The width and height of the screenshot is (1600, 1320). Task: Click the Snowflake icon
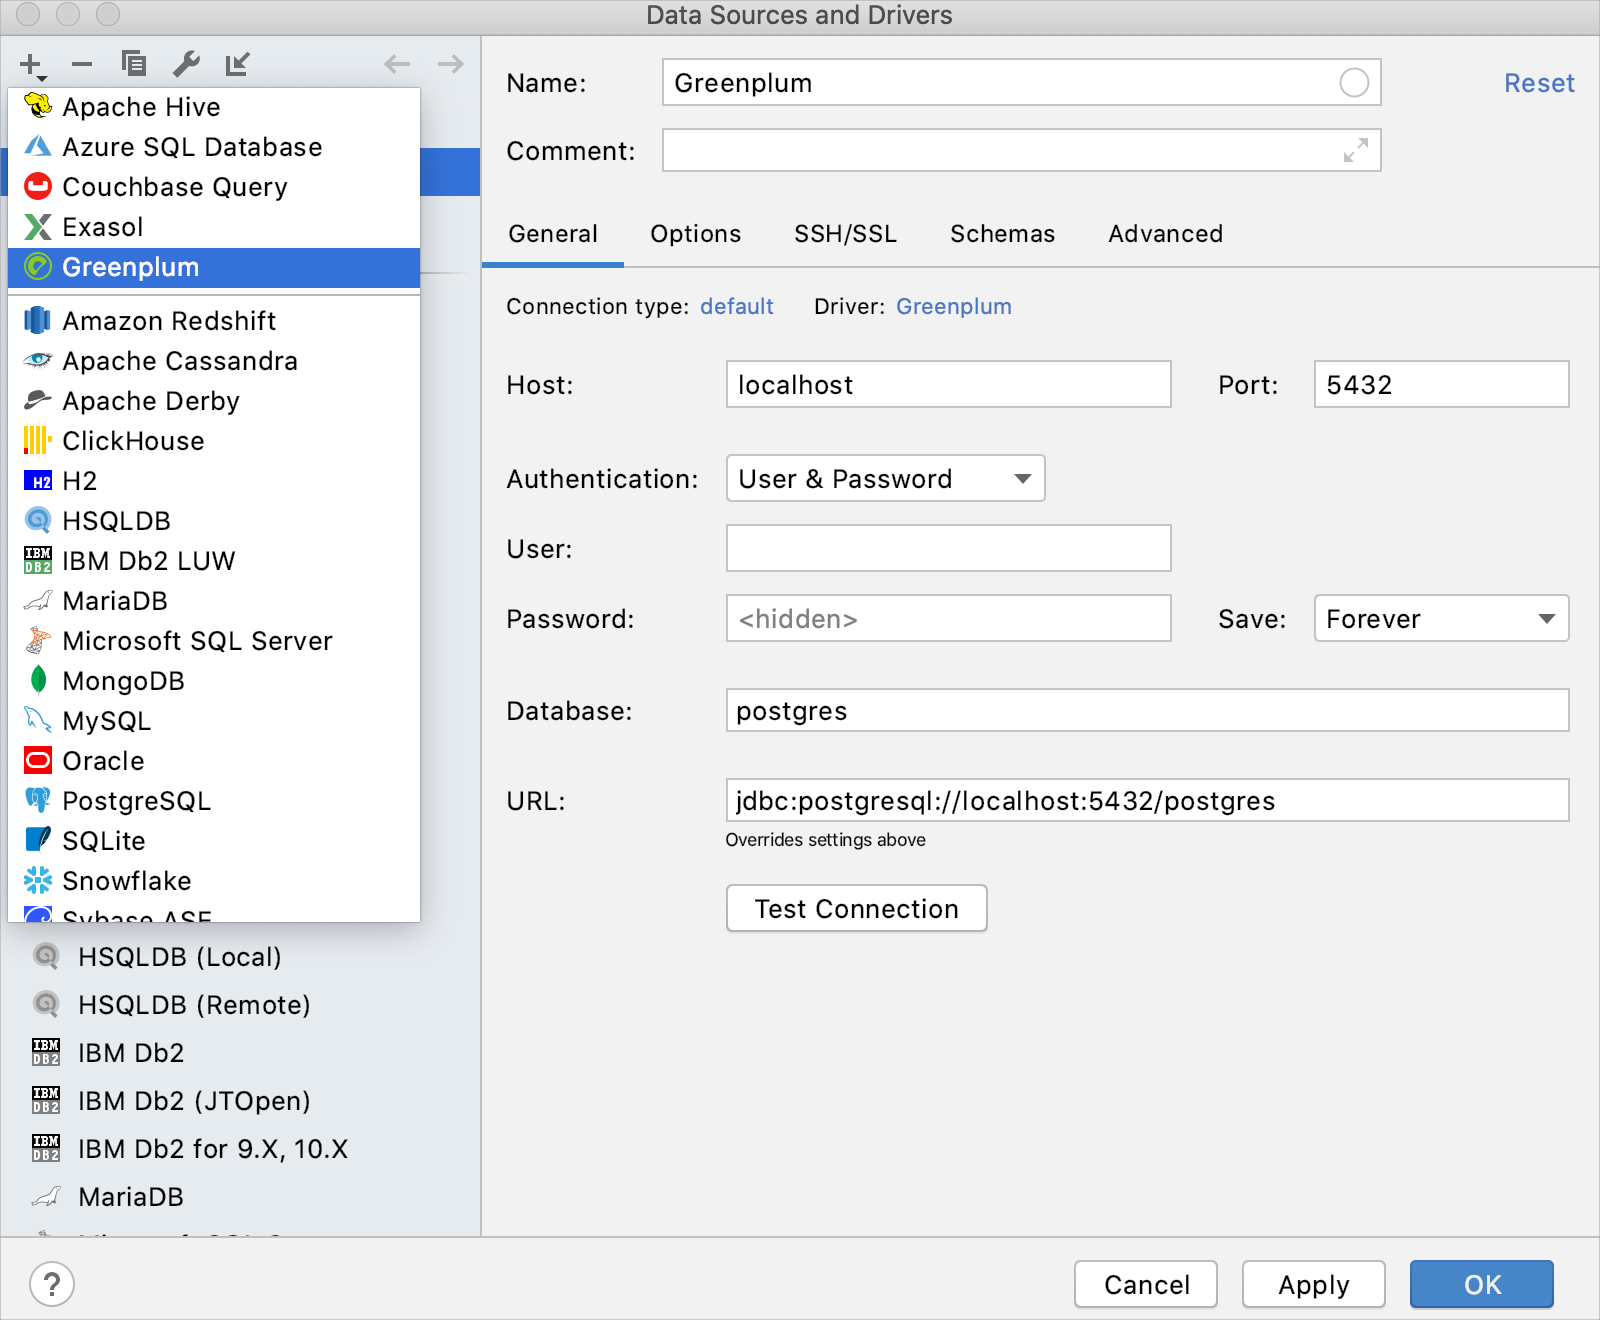tap(38, 880)
